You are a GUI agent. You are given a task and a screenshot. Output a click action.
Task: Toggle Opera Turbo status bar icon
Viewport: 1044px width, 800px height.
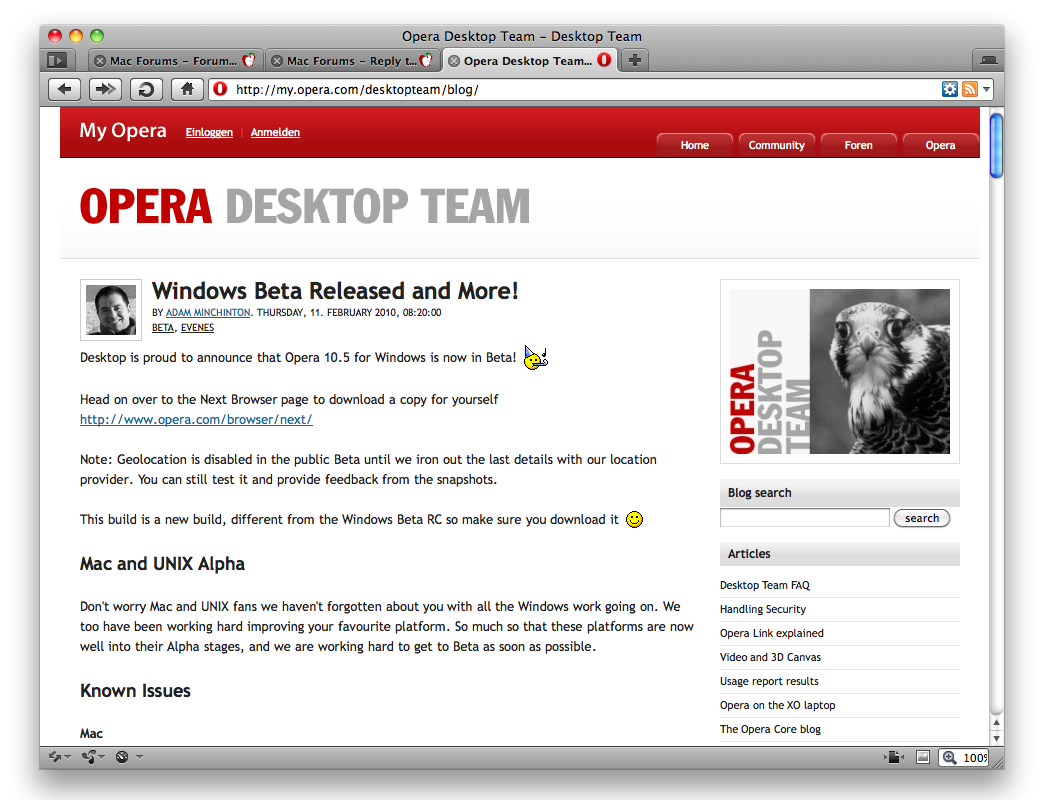pyautogui.click(x=122, y=756)
